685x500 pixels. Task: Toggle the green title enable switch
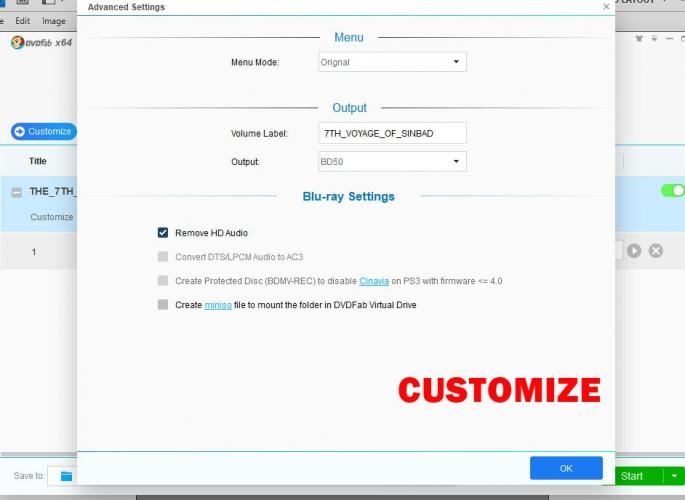673,191
